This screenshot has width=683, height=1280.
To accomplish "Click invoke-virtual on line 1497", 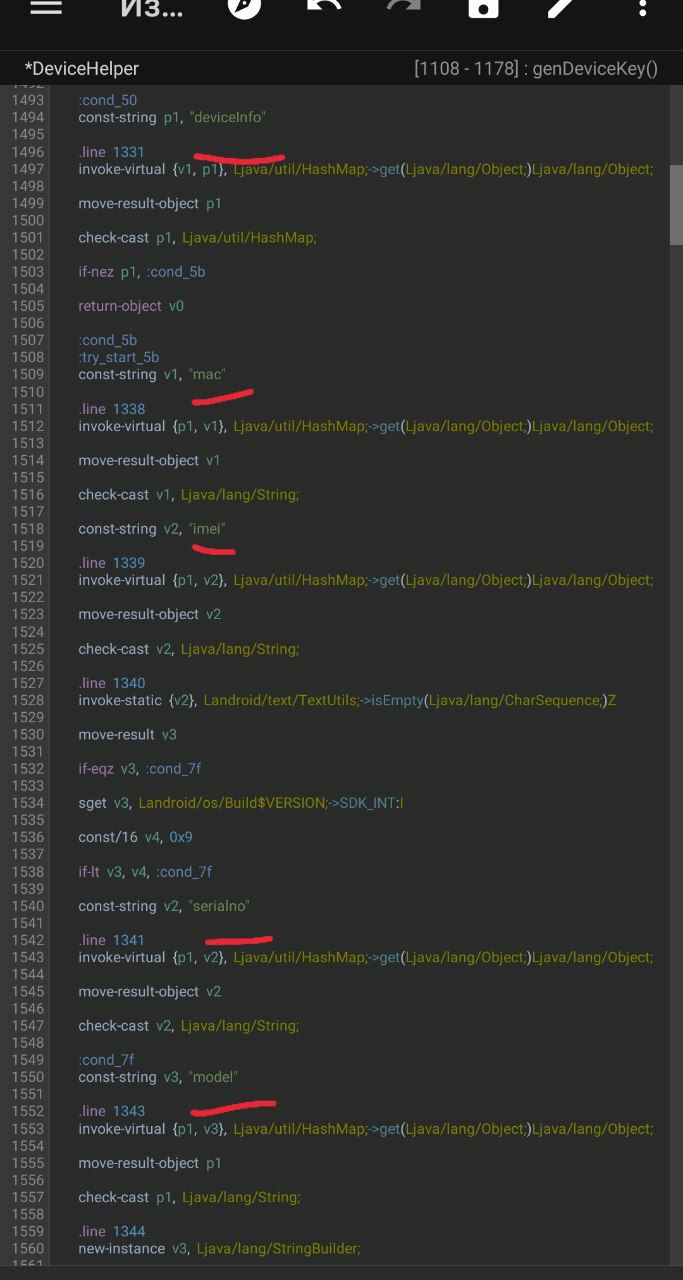I will tap(366, 169).
